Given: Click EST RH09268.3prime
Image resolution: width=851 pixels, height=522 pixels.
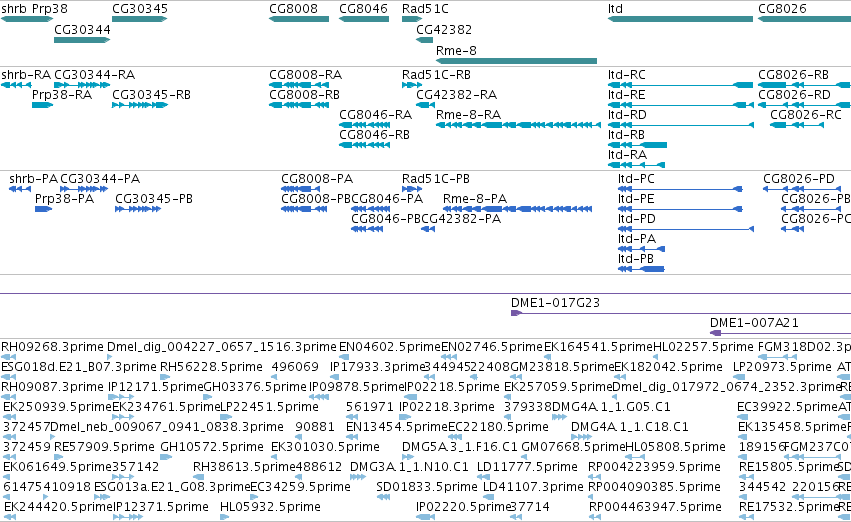Looking at the screenshot, I should tap(9, 357).
